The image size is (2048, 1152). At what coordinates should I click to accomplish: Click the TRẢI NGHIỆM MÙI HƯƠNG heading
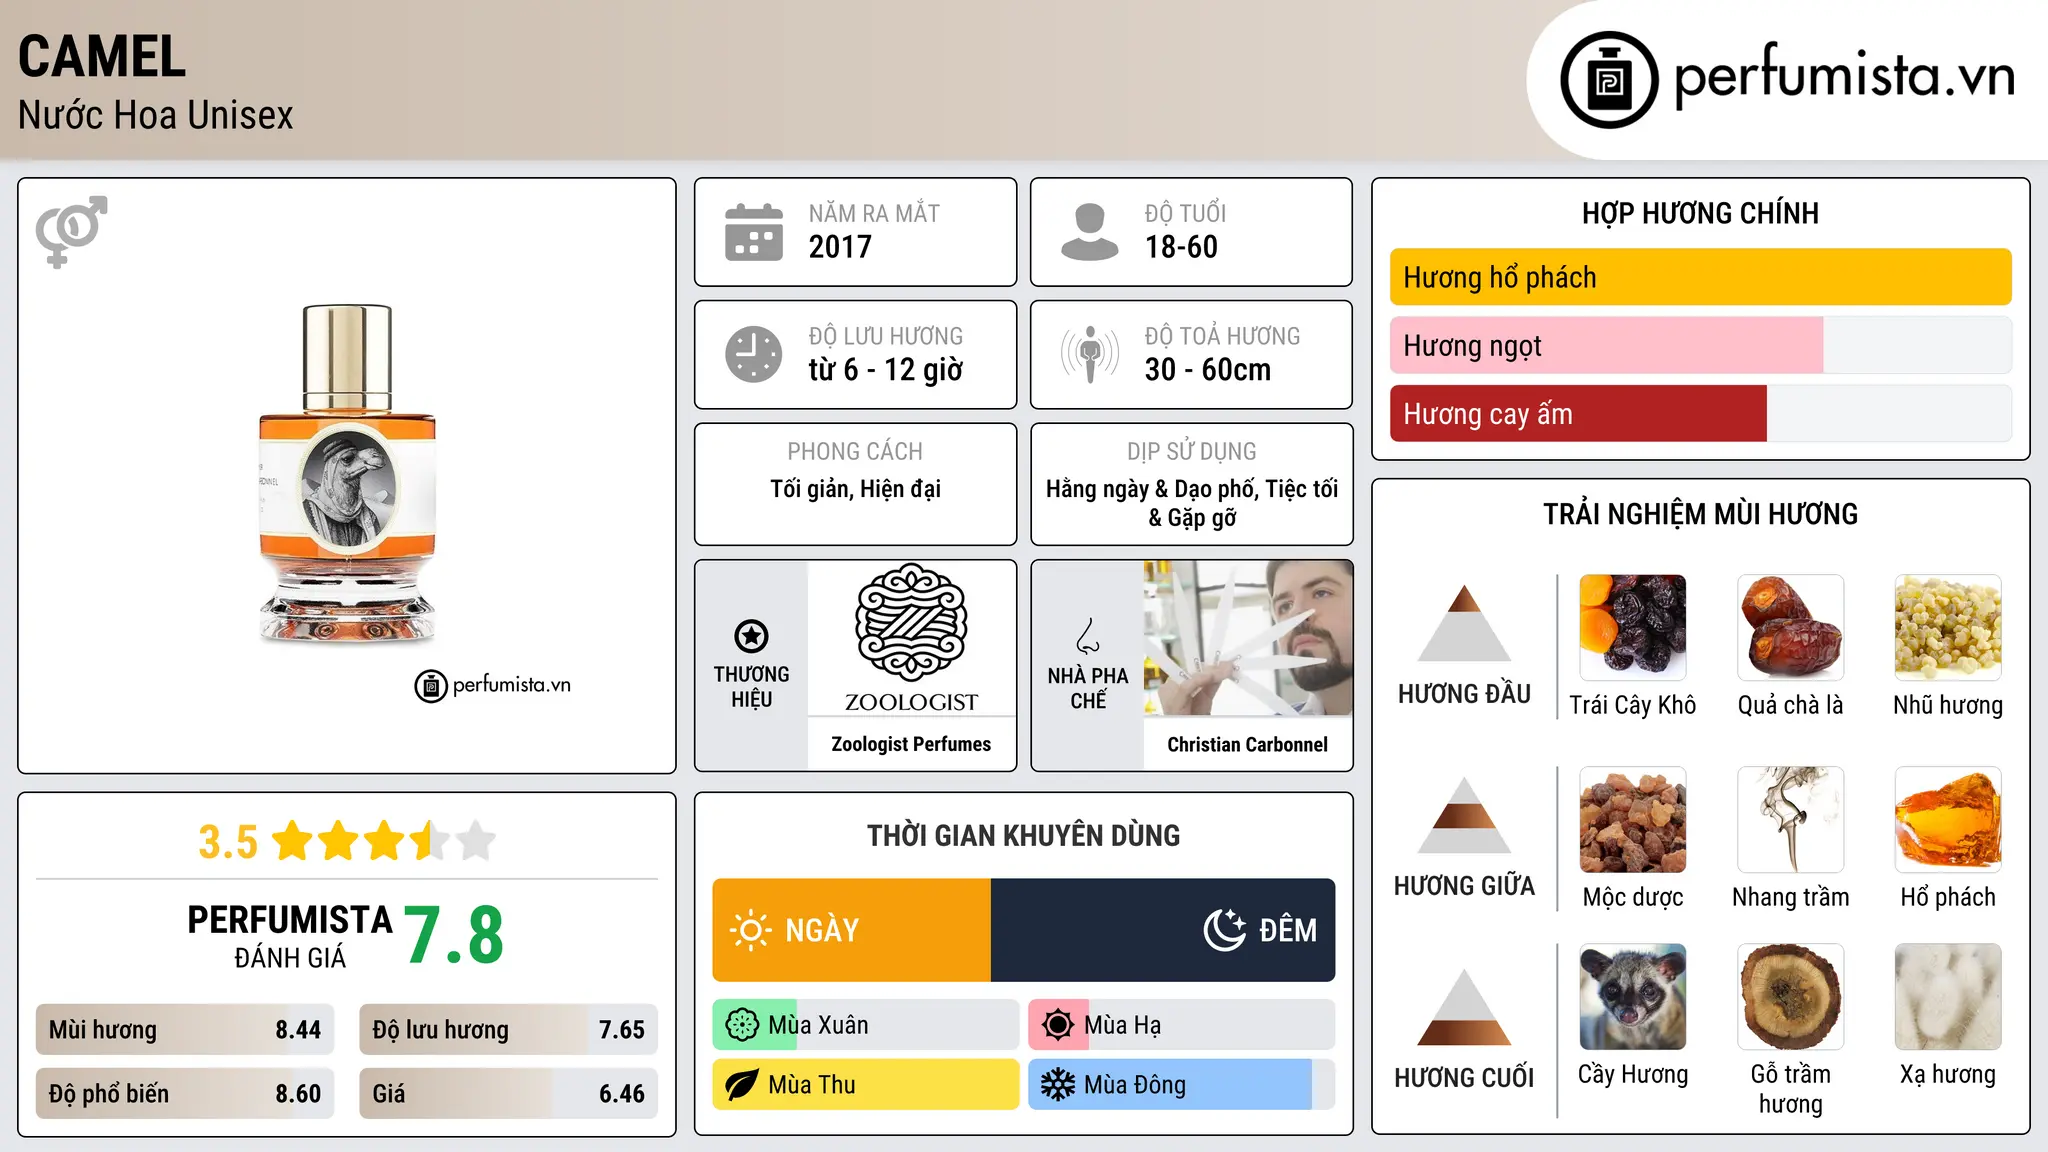(x=1700, y=514)
